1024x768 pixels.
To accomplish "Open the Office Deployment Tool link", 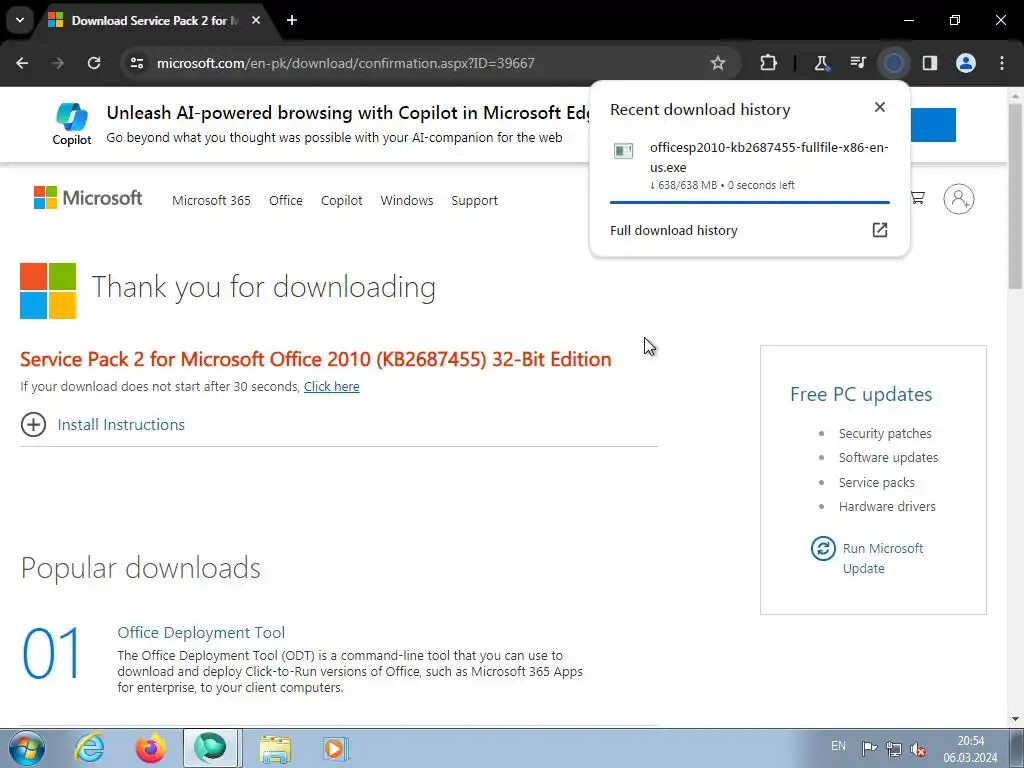I will tap(200, 633).
